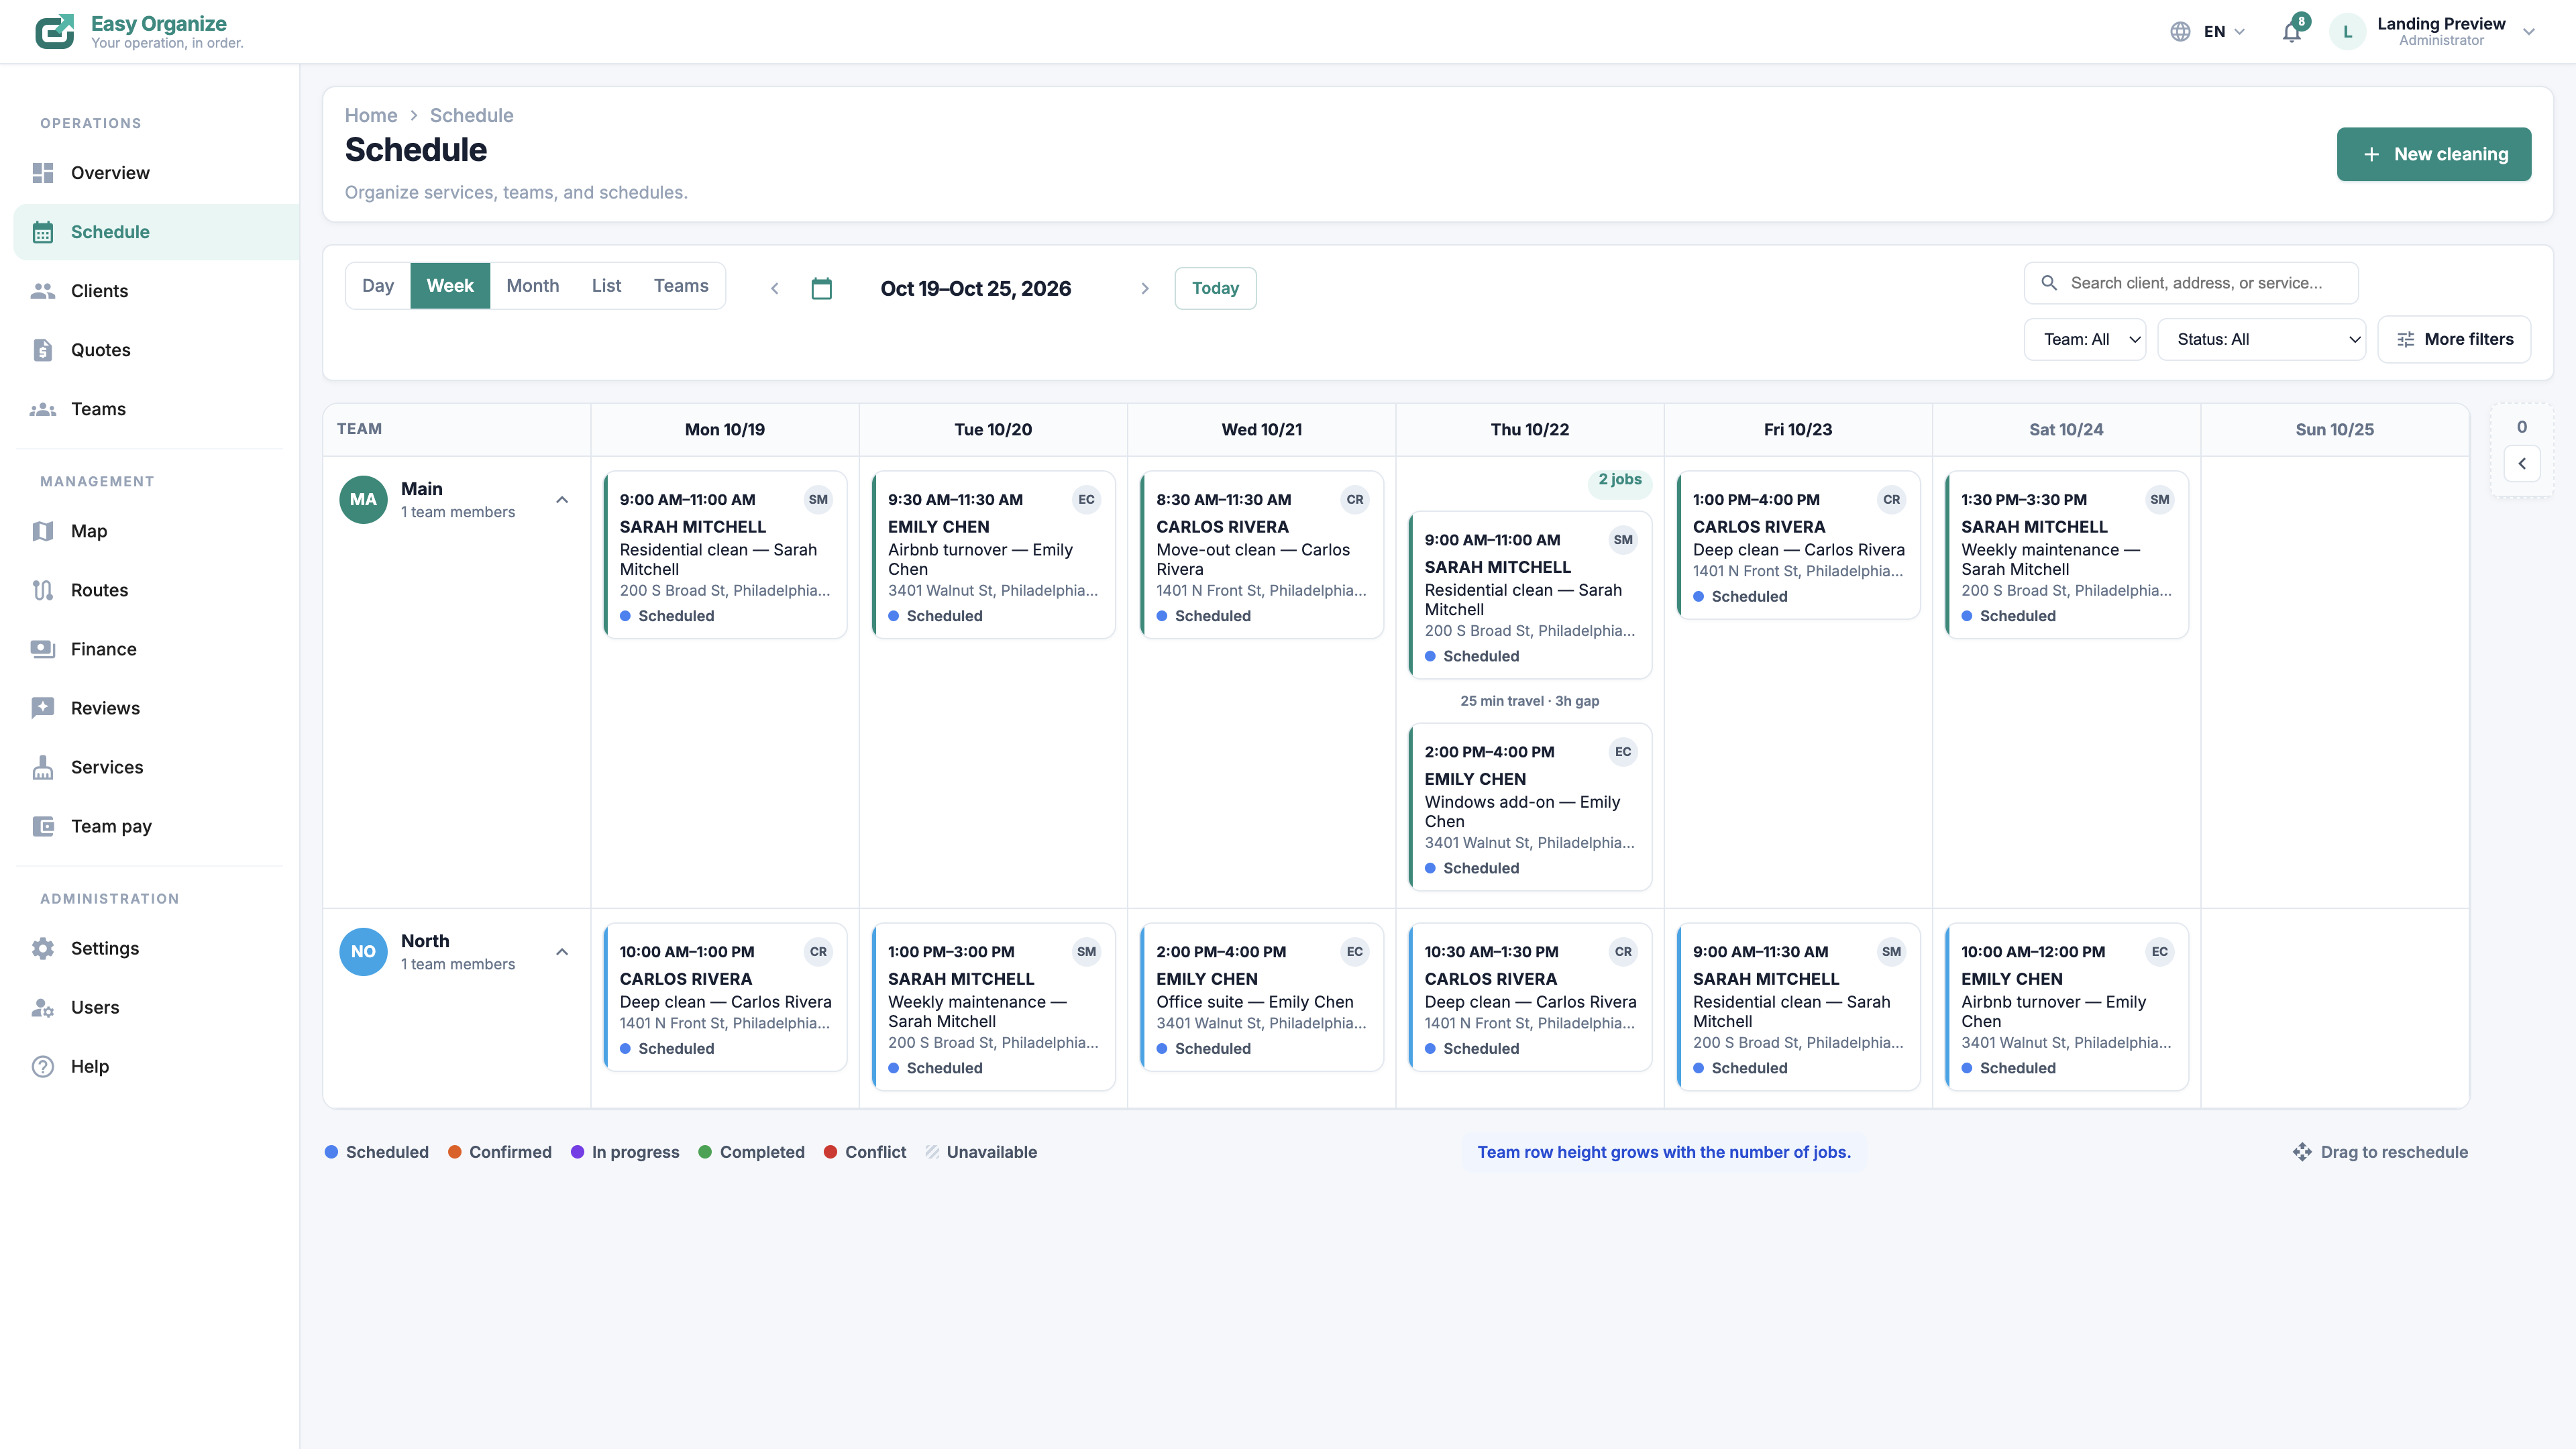The width and height of the screenshot is (2576, 1449).
Task: Open Monday 9:00 AM Sarah Mitchell job
Action: [725, 555]
